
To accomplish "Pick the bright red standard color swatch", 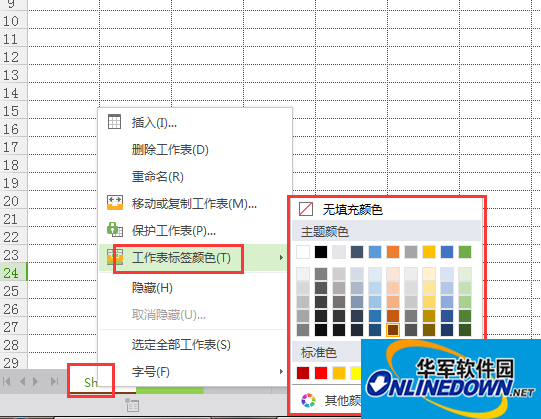I will click(321, 373).
